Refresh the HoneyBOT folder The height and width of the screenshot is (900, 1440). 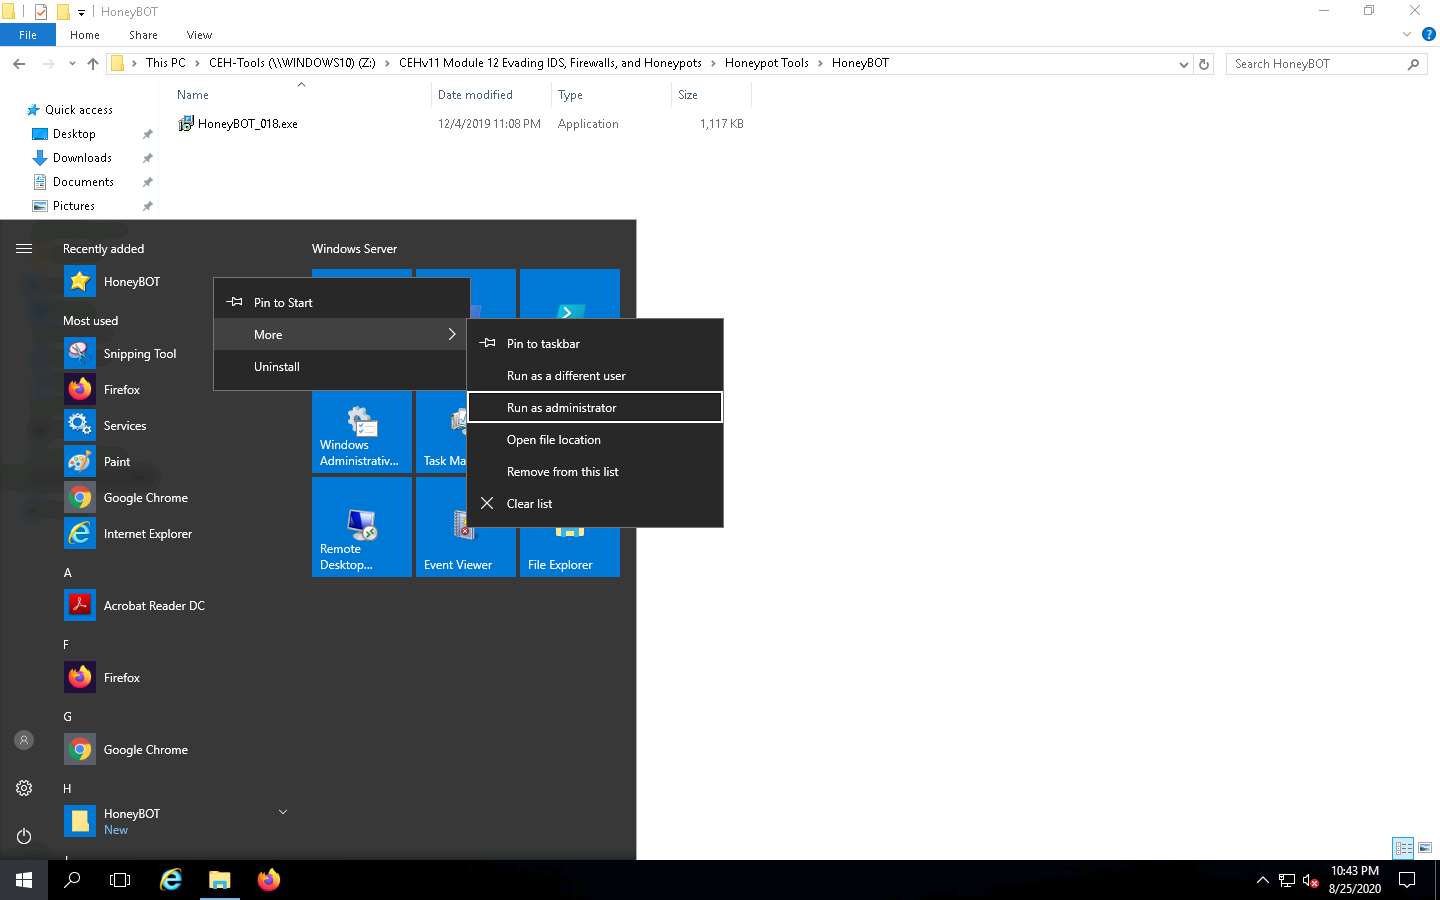[x=1204, y=64]
